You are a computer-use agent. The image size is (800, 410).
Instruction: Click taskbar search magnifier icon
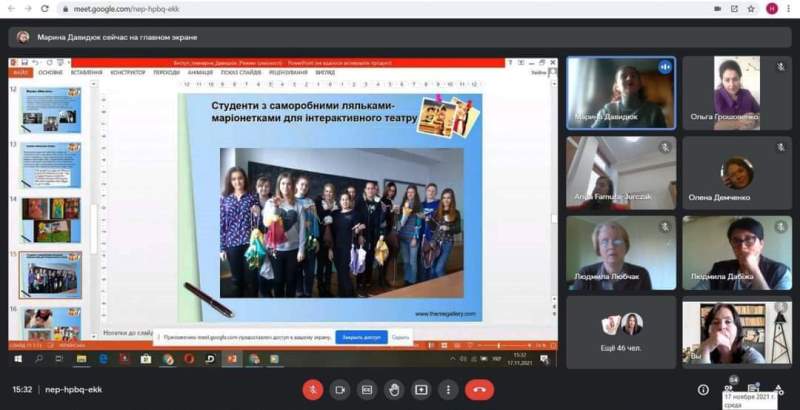pyautogui.click(x=39, y=360)
